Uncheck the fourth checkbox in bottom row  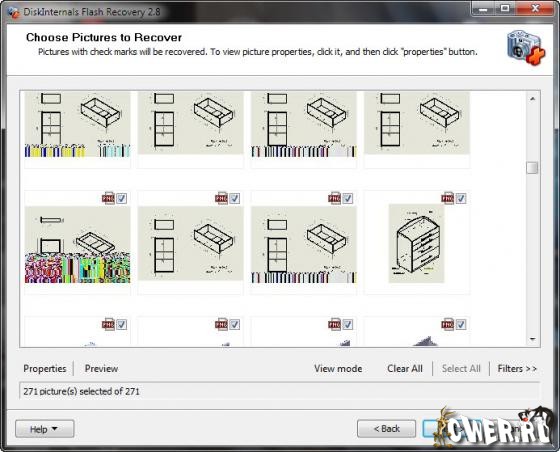point(461,325)
